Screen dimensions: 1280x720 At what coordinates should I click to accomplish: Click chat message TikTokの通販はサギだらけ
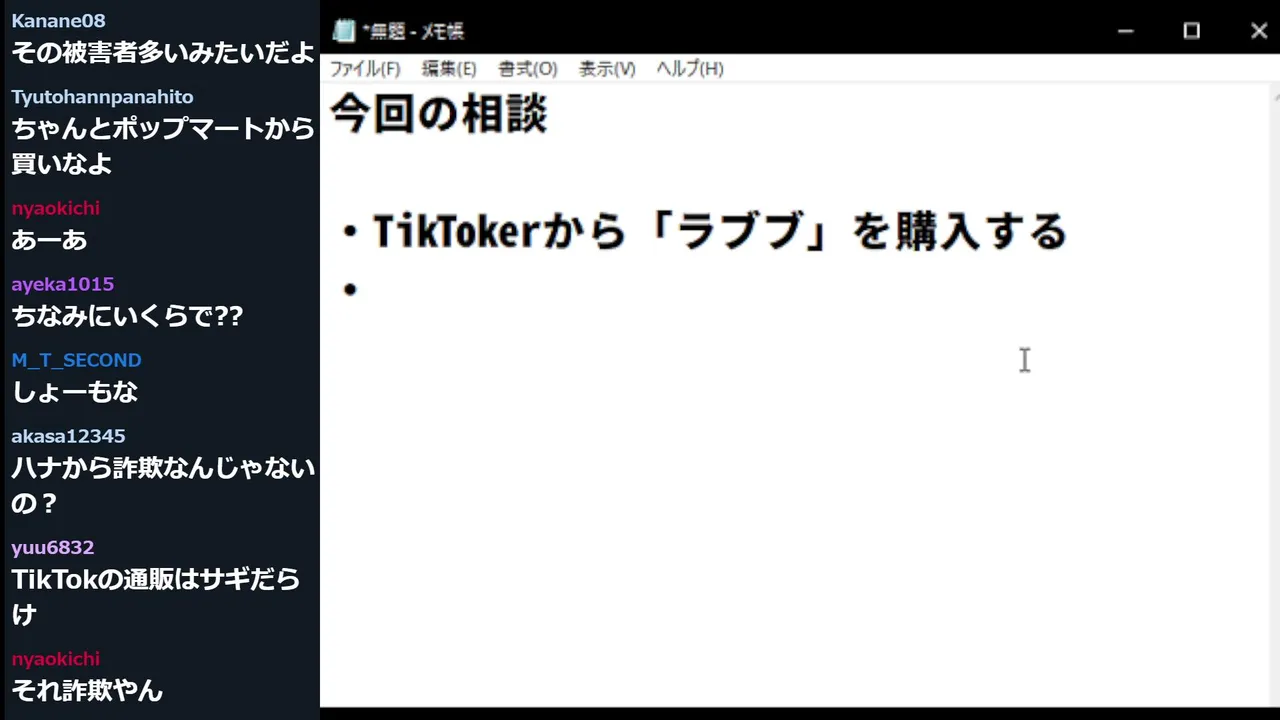tap(156, 597)
